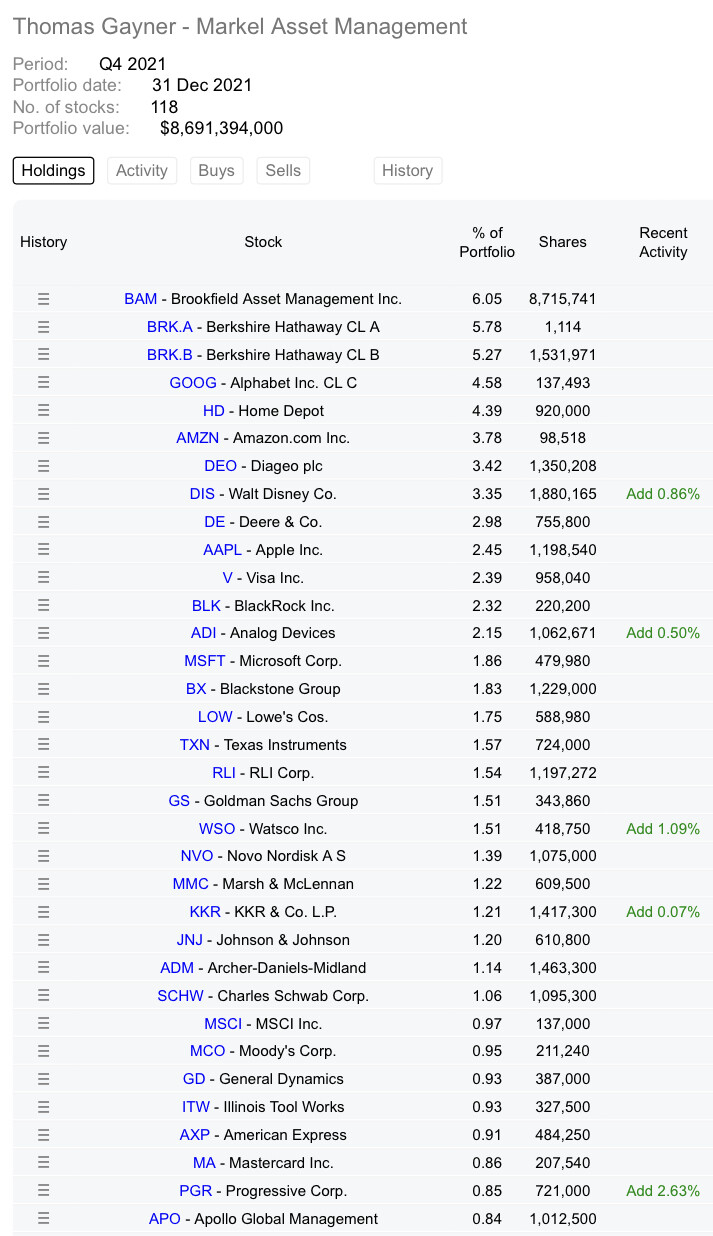Click 'Add 0.50%' activity for Analog Devices

(663, 633)
